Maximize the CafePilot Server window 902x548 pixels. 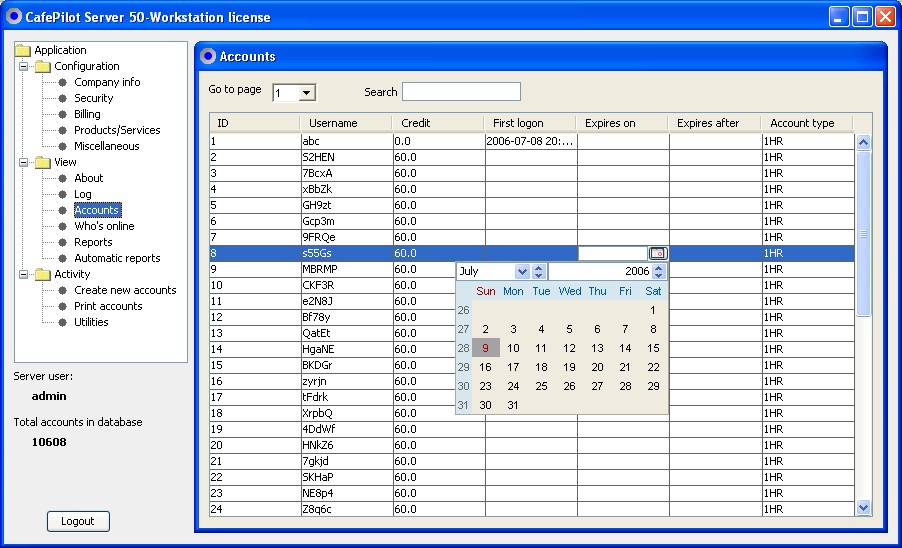(862, 17)
